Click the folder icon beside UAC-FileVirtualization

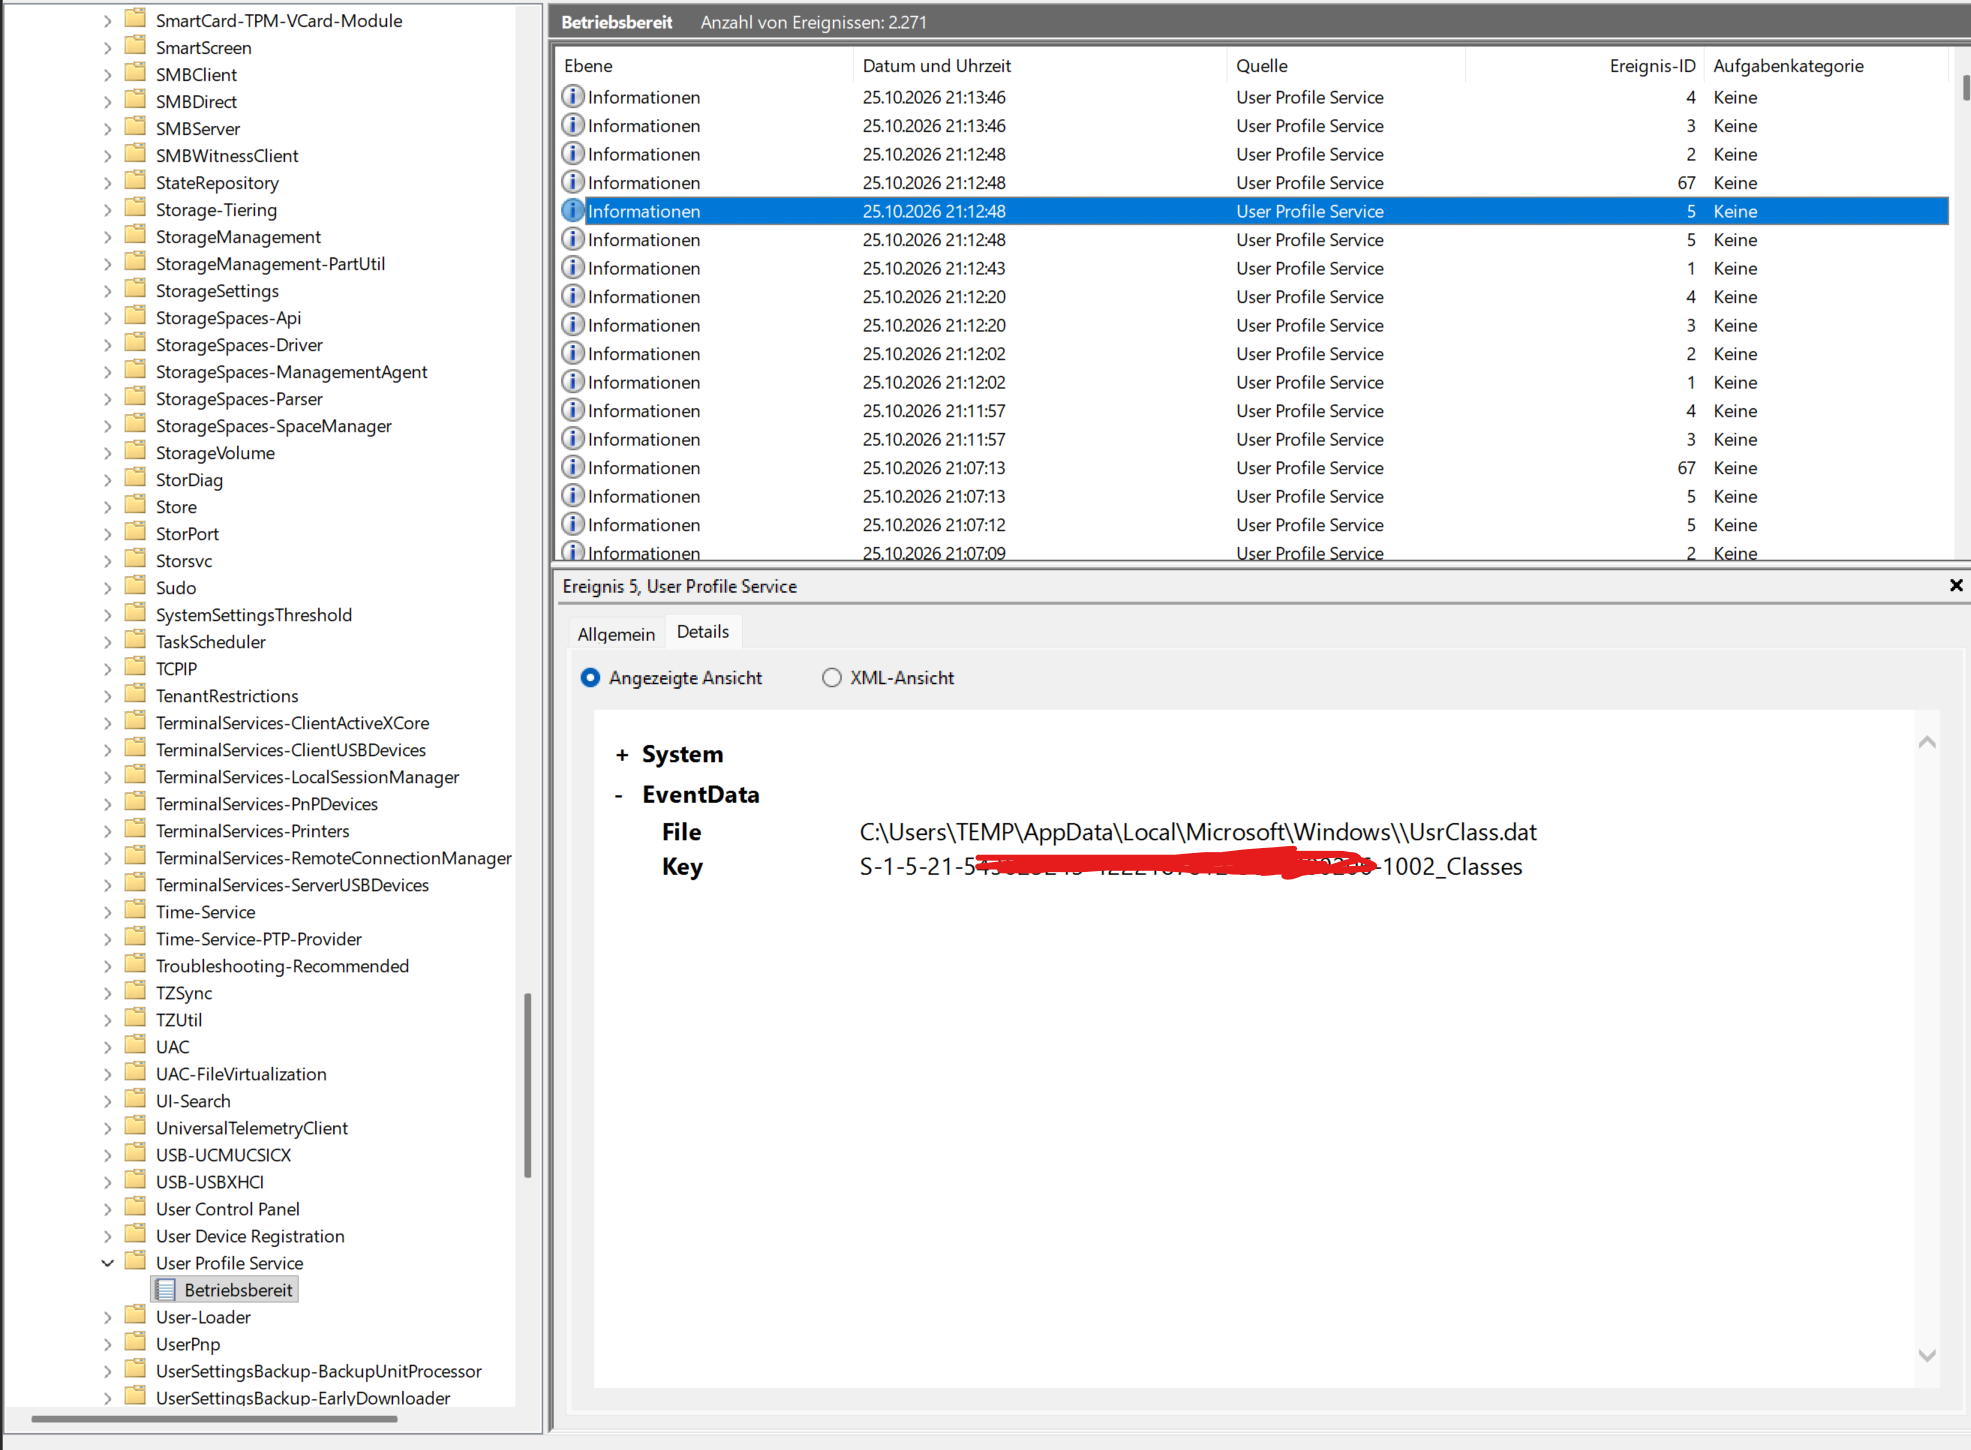135,1073
